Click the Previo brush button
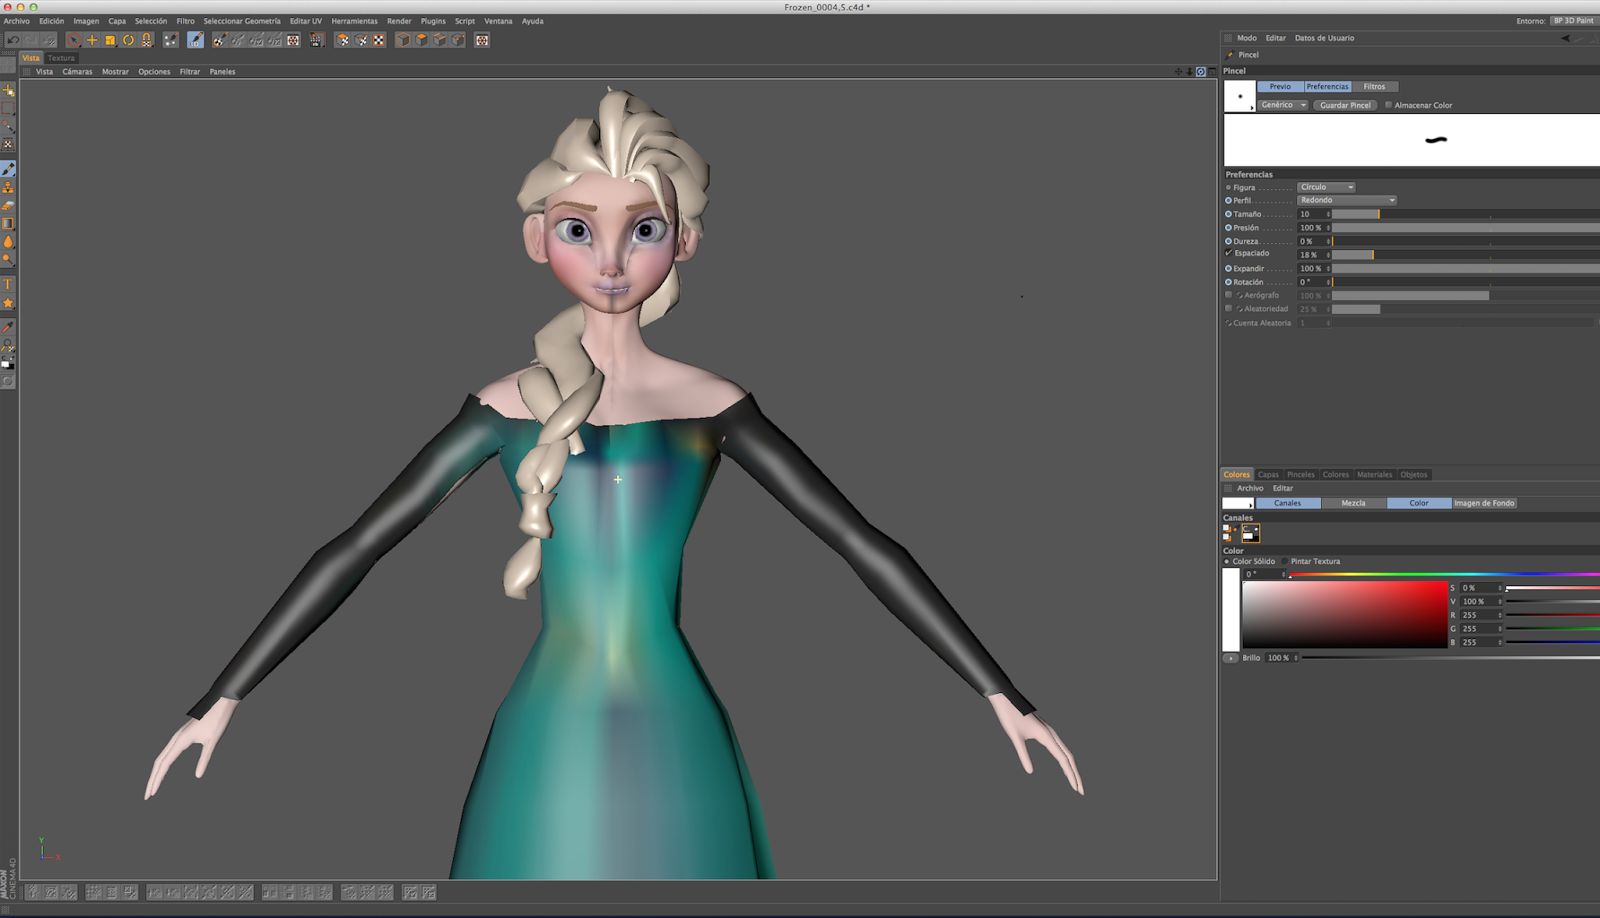1600x918 pixels. (x=1280, y=87)
